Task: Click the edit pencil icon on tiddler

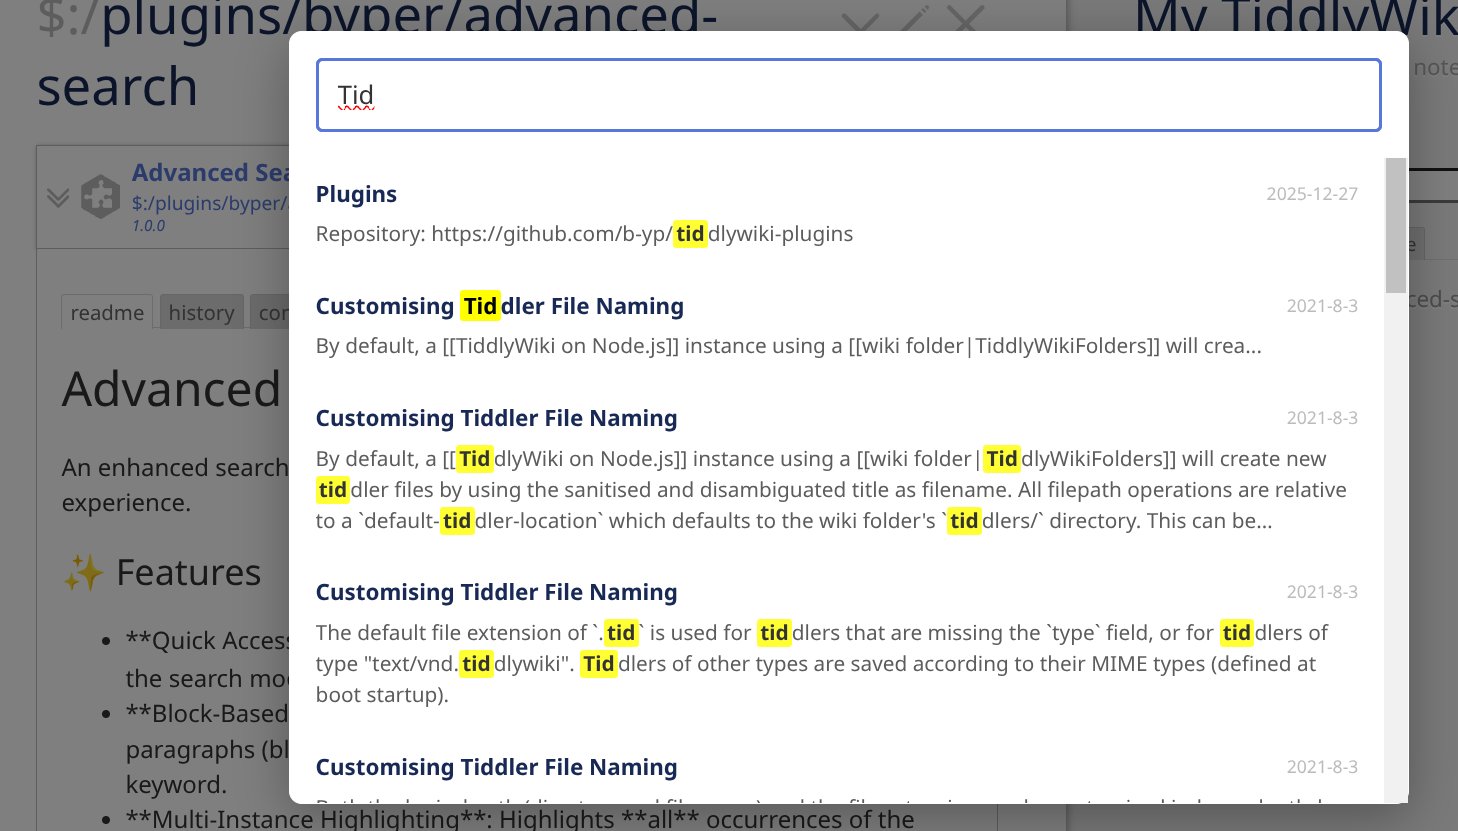Action: tap(914, 18)
